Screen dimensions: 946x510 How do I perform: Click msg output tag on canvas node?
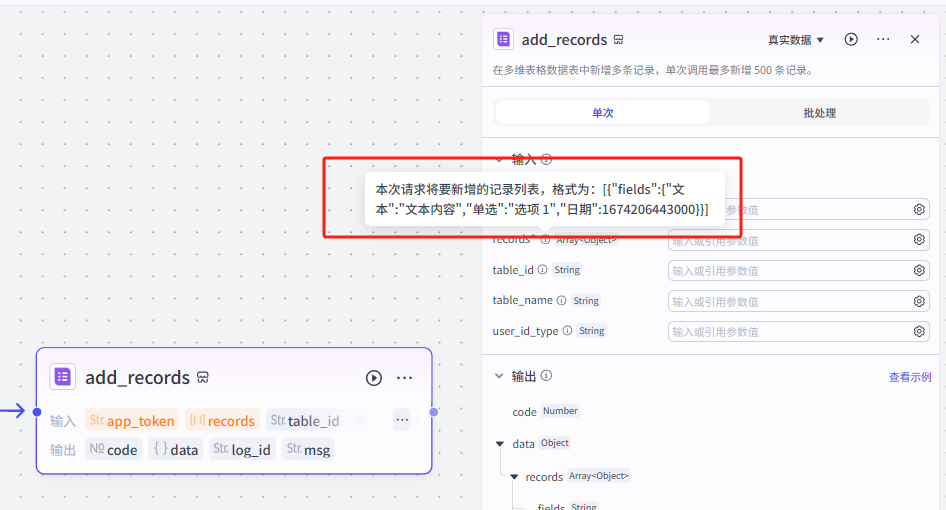pos(308,449)
